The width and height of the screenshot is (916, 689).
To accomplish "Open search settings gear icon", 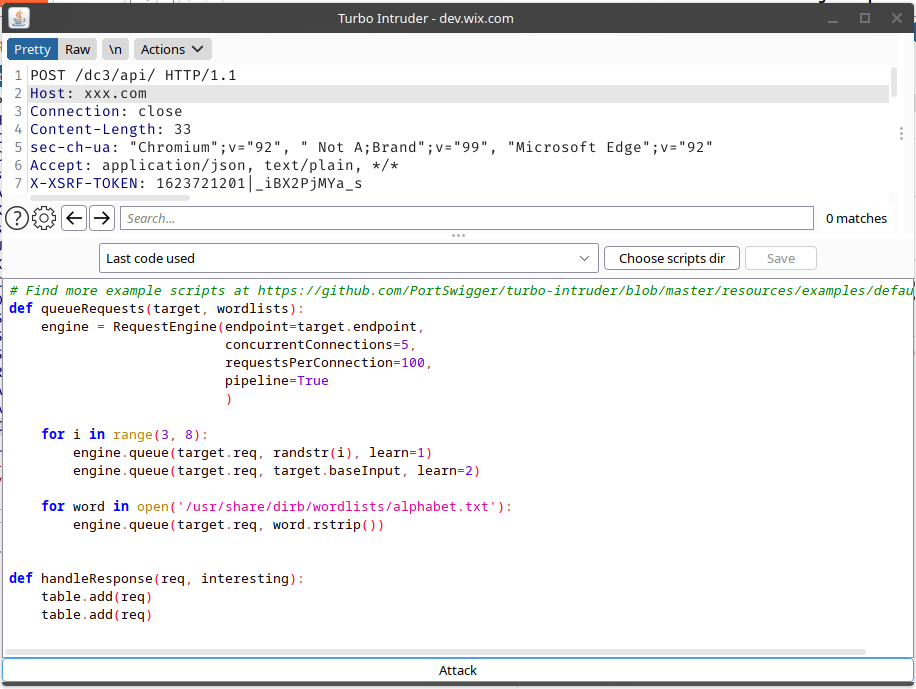I will pyautogui.click(x=44, y=218).
